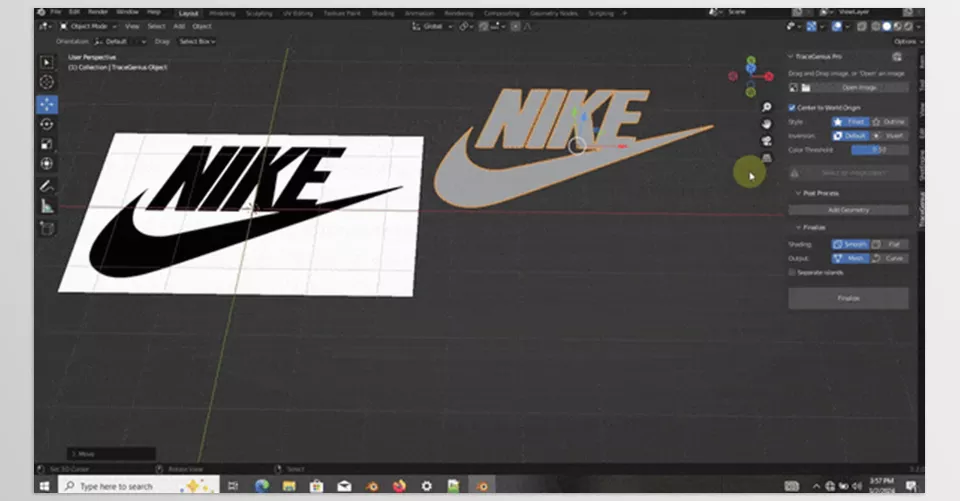The image size is (960, 501).
Task: Set Style to Filled
Action: (850, 122)
